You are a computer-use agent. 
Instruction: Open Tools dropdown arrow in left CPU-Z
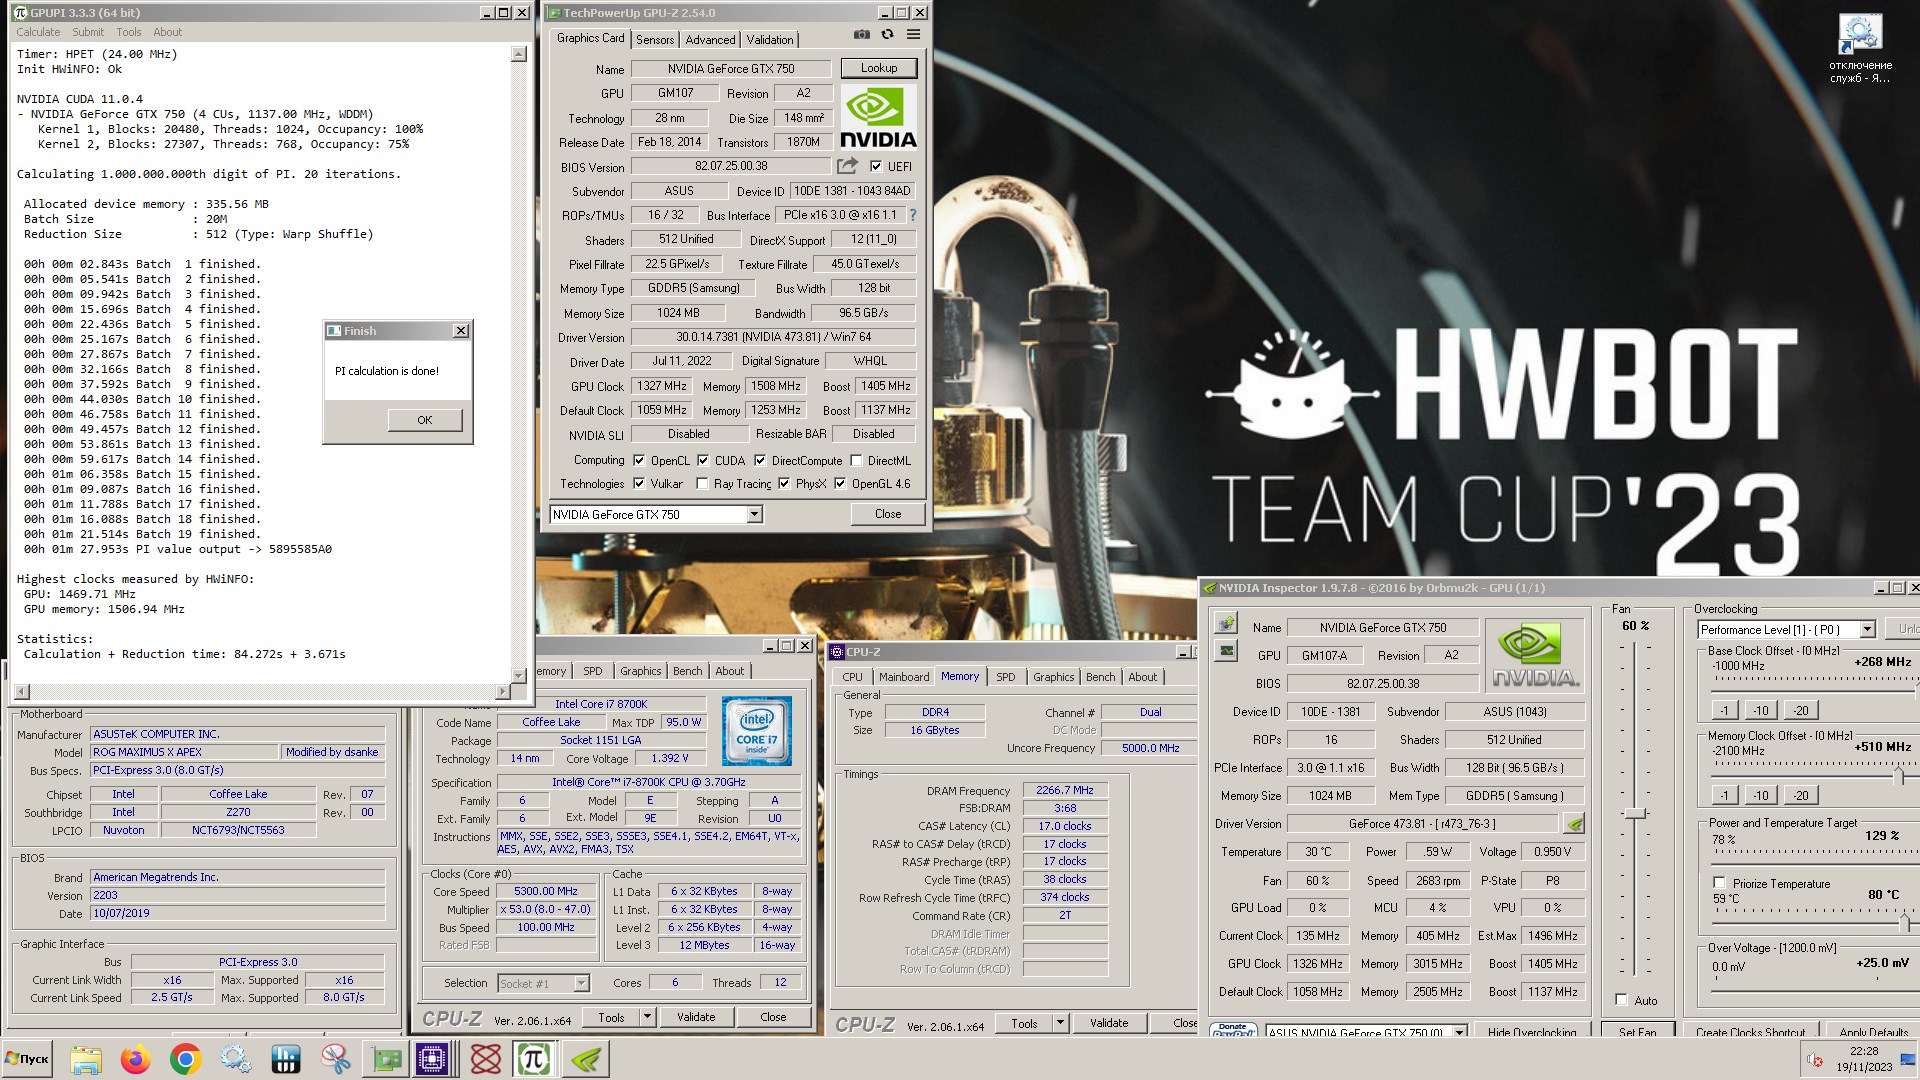pyautogui.click(x=647, y=1017)
